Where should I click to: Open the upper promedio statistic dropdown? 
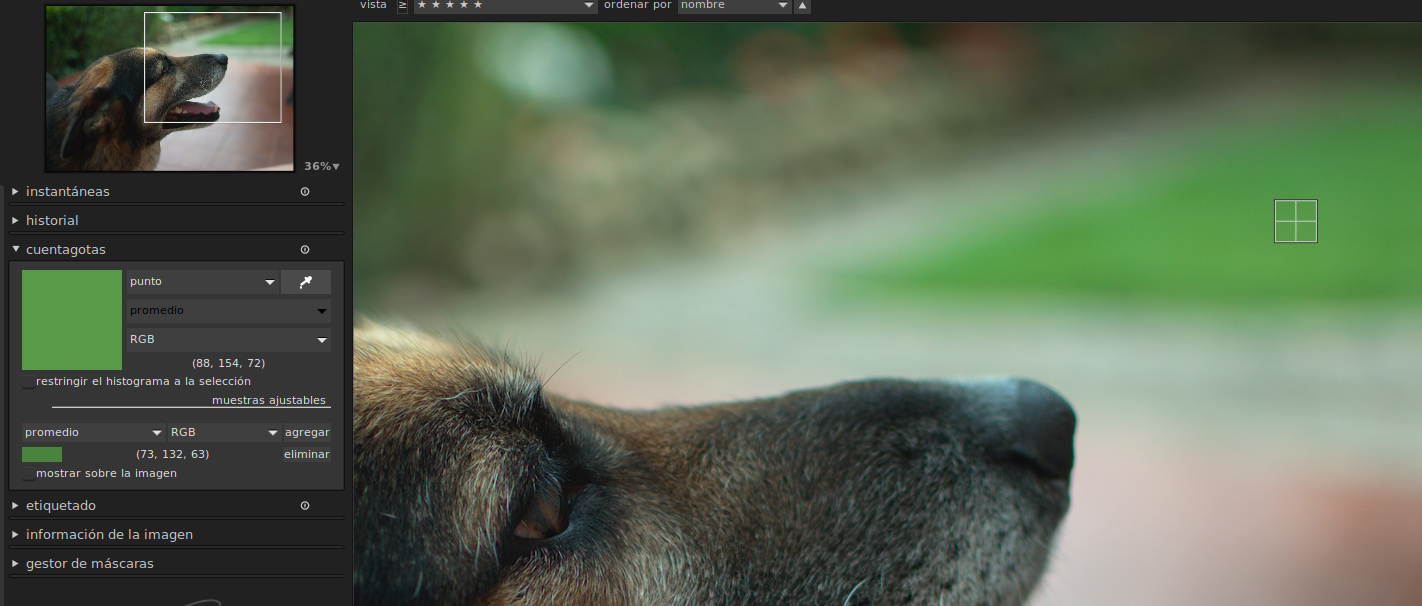point(228,311)
